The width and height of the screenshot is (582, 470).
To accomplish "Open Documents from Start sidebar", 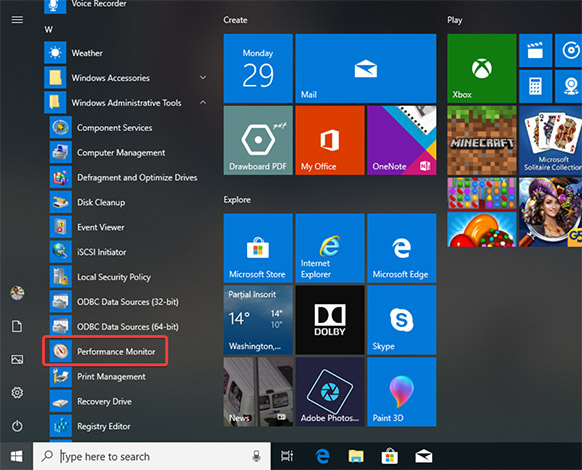I will tap(17, 326).
